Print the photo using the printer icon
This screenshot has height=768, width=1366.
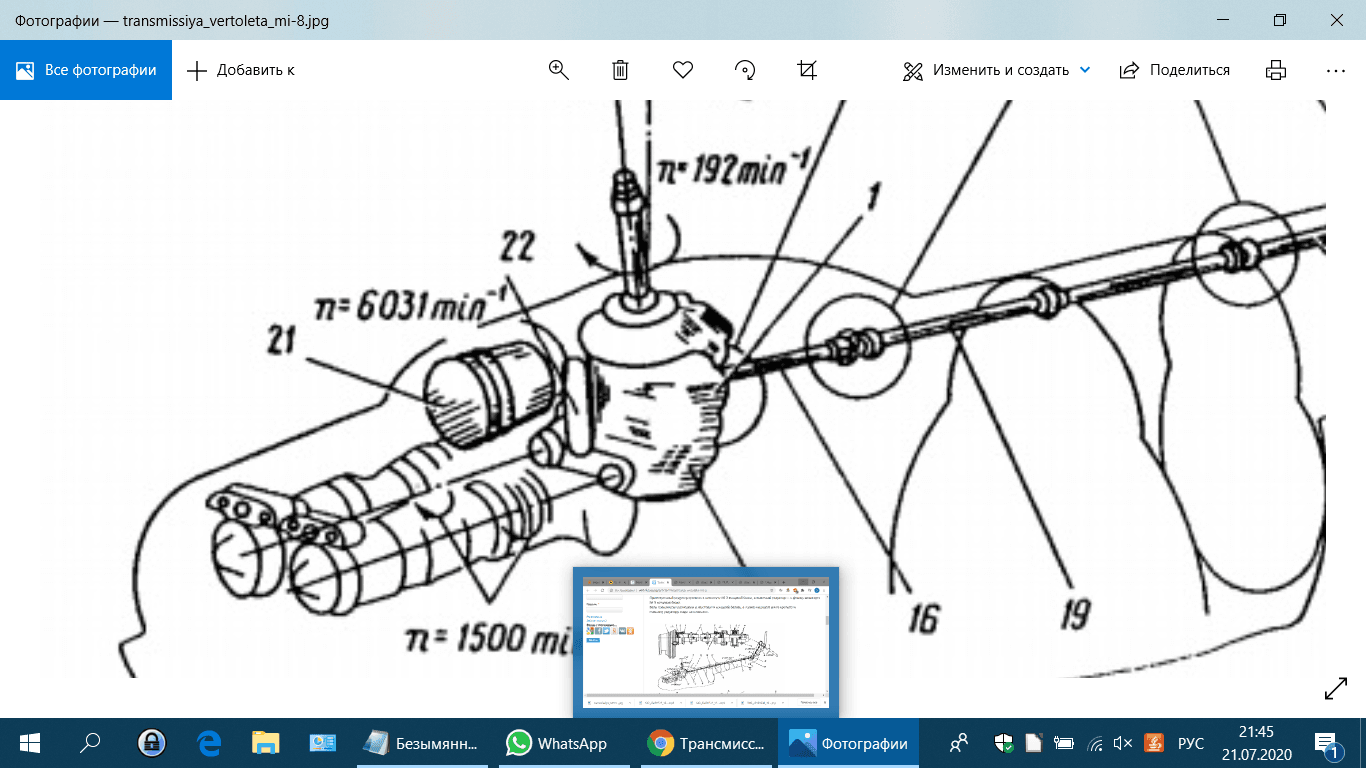[1275, 70]
